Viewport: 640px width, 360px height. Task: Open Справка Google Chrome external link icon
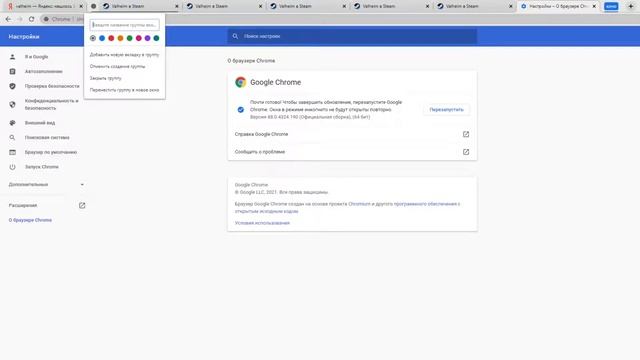click(466, 134)
